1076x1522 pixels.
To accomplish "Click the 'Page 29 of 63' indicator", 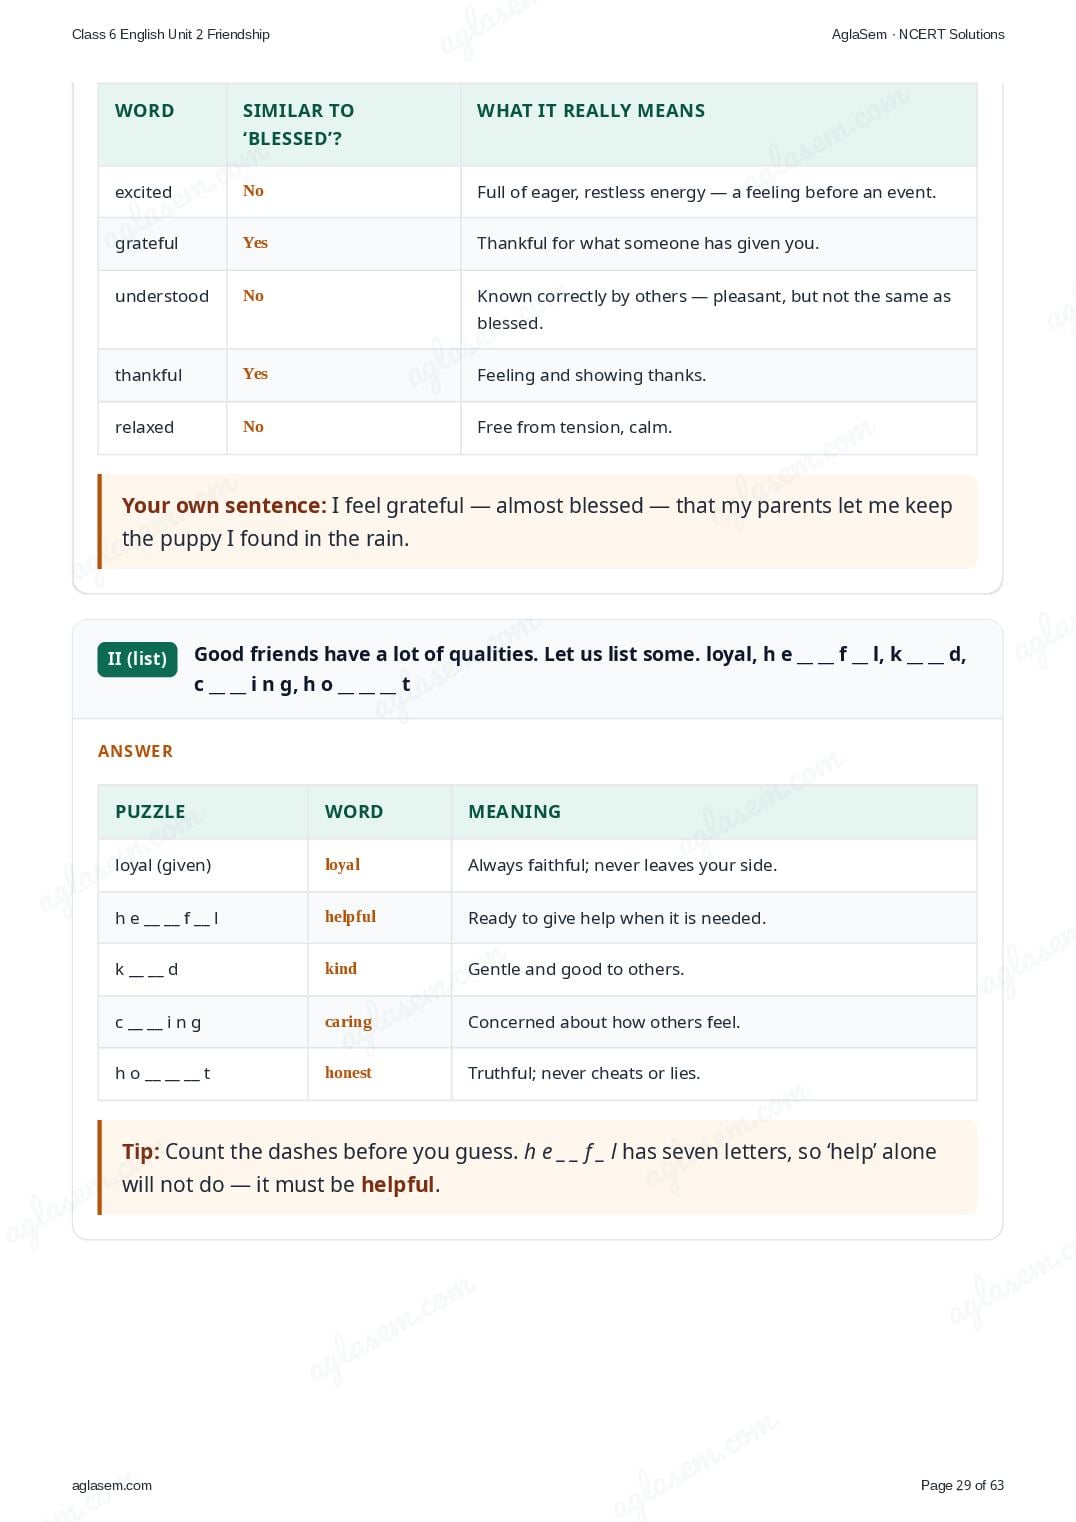I will pos(962,1485).
